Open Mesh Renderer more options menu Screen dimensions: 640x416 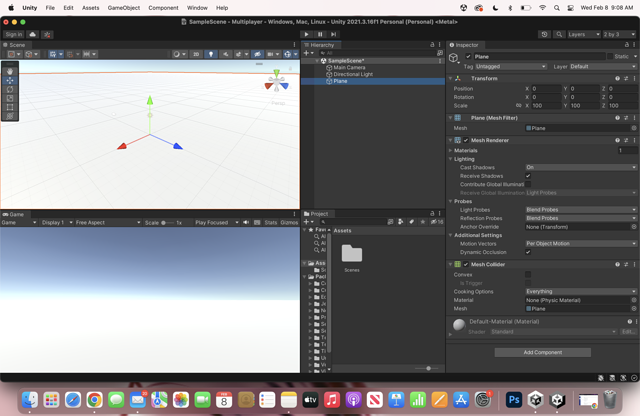[x=634, y=140]
